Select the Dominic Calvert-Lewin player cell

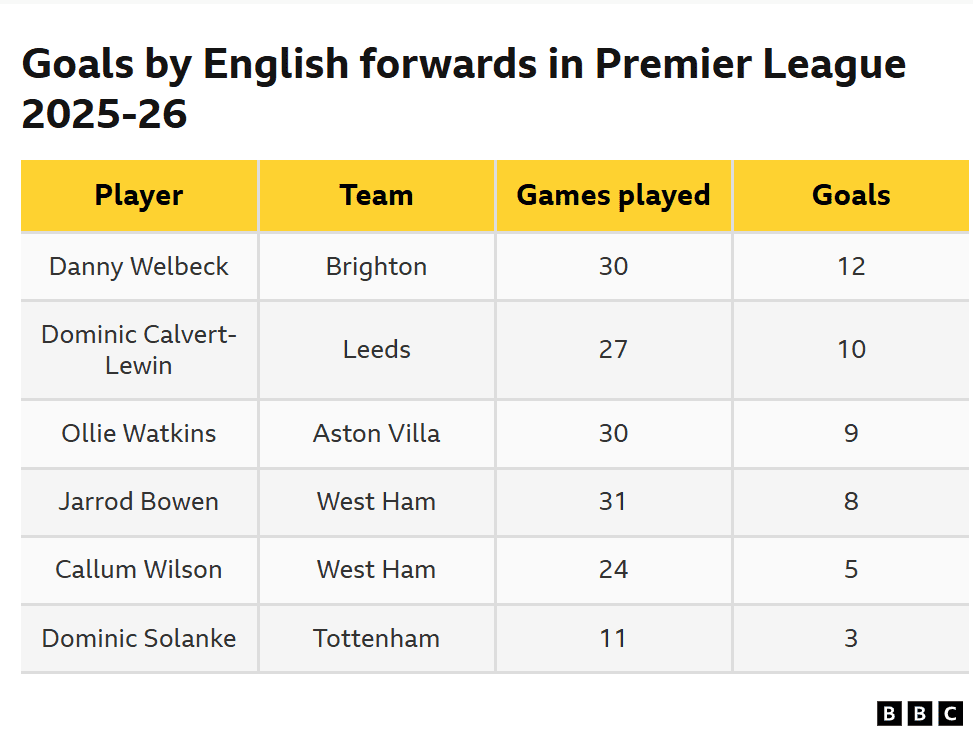tap(139, 349)
